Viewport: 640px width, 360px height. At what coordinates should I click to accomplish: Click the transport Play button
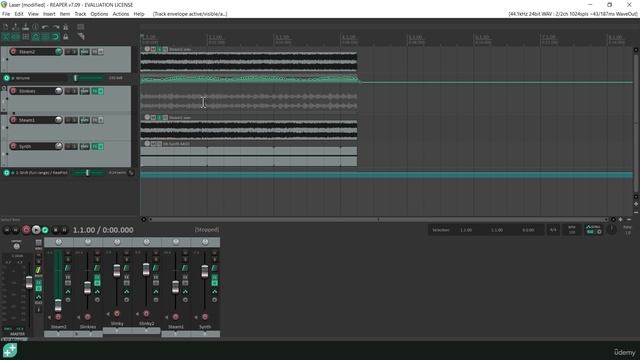tap(36, 230)
